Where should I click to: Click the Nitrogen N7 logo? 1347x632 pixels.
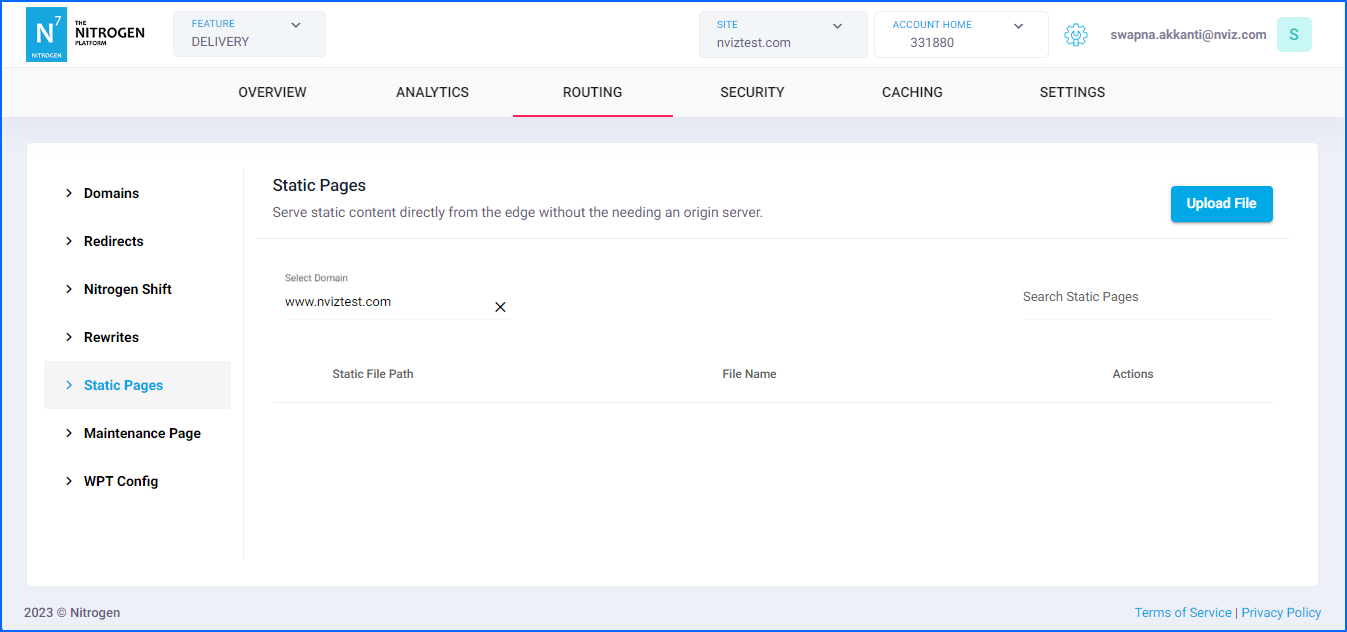point(46,35)
